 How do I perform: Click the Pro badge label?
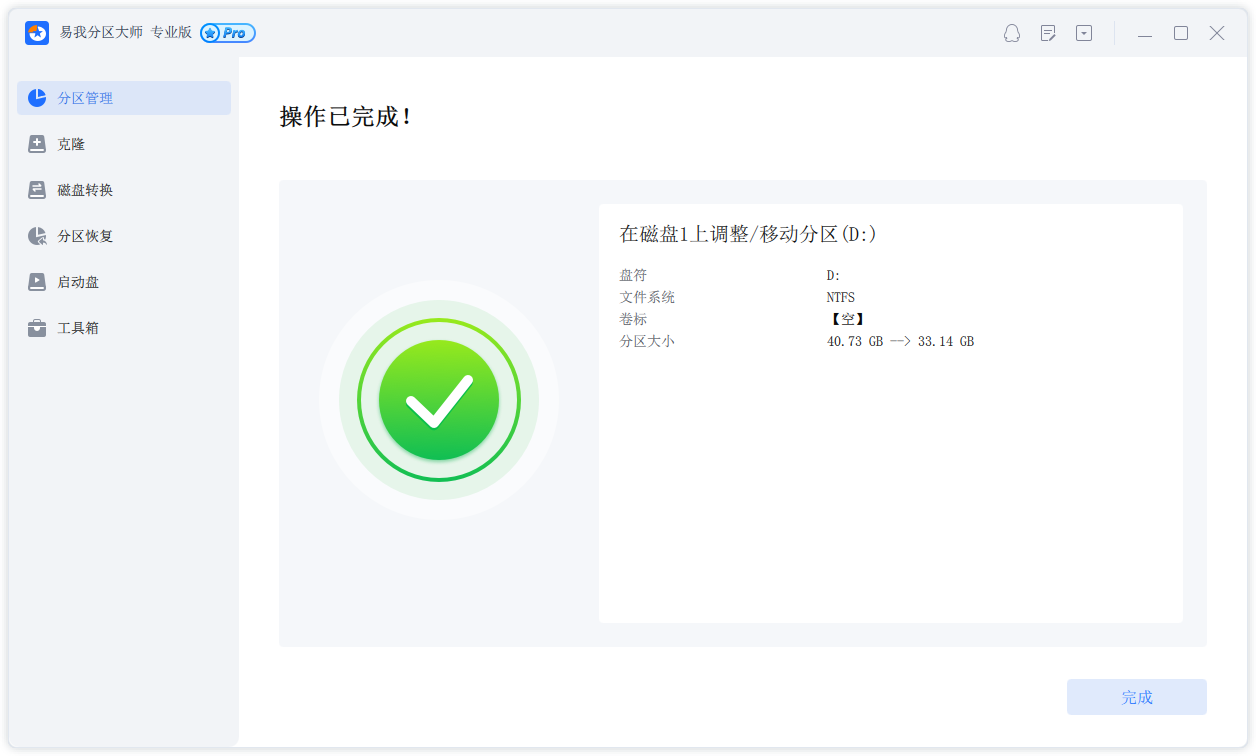pos(227,33)
